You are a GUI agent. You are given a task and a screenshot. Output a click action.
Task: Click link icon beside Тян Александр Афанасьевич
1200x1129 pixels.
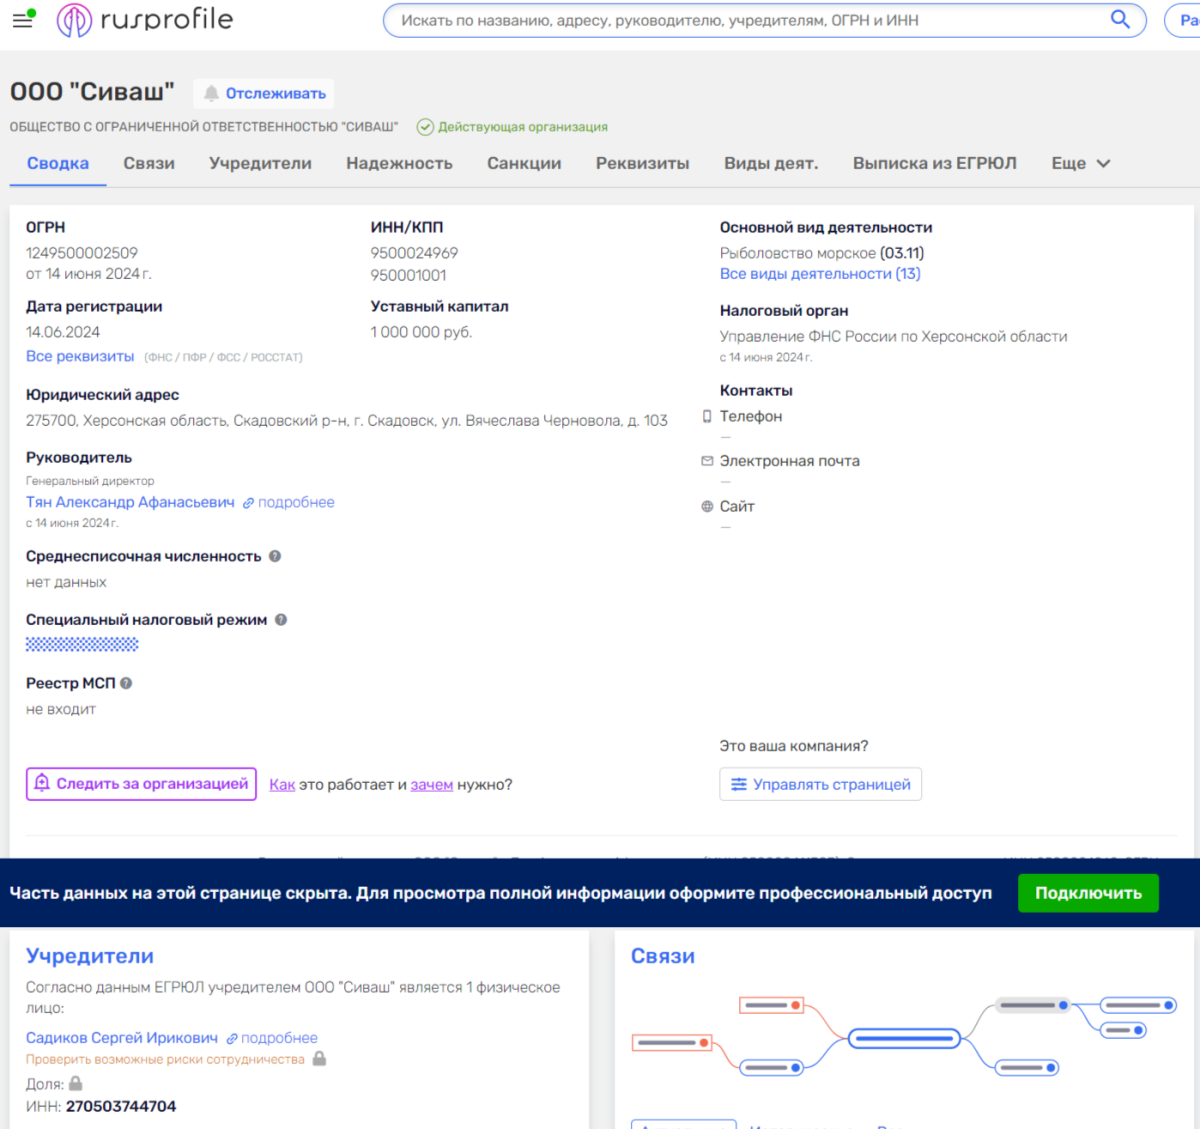tap(248, 503)
